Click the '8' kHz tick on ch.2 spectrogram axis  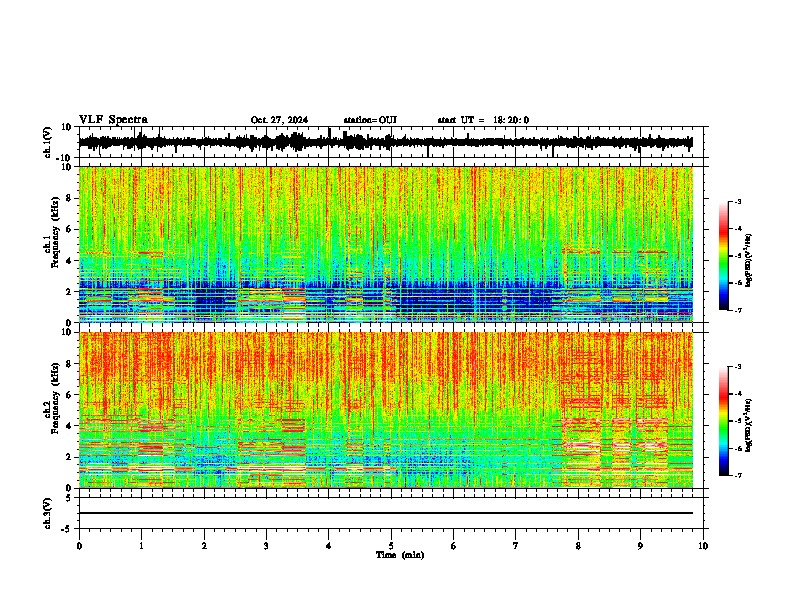[70, 364]
